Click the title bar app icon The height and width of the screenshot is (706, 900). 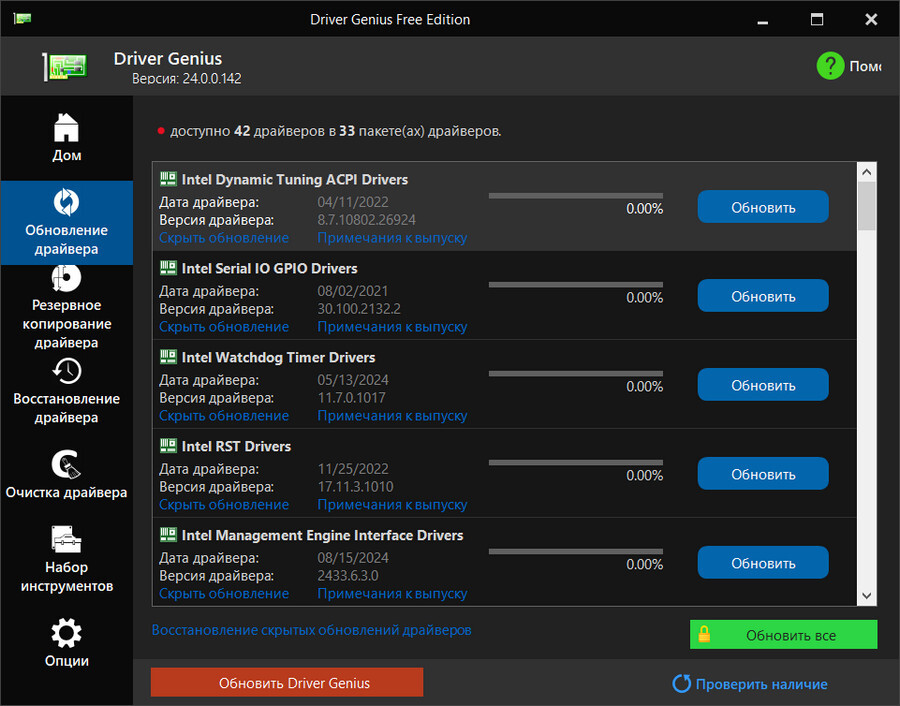coord(22,19)
